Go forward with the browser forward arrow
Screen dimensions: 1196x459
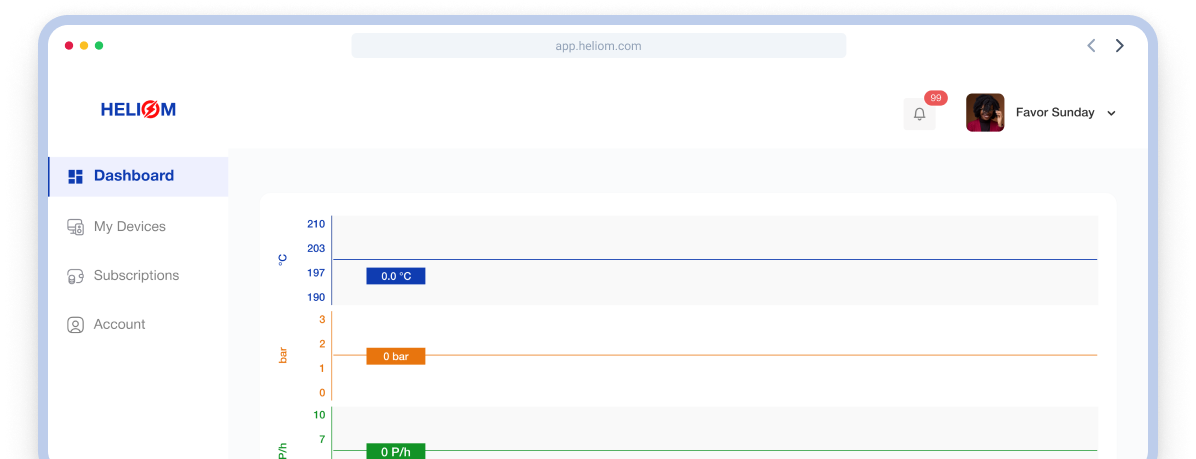click(1120, 46)
